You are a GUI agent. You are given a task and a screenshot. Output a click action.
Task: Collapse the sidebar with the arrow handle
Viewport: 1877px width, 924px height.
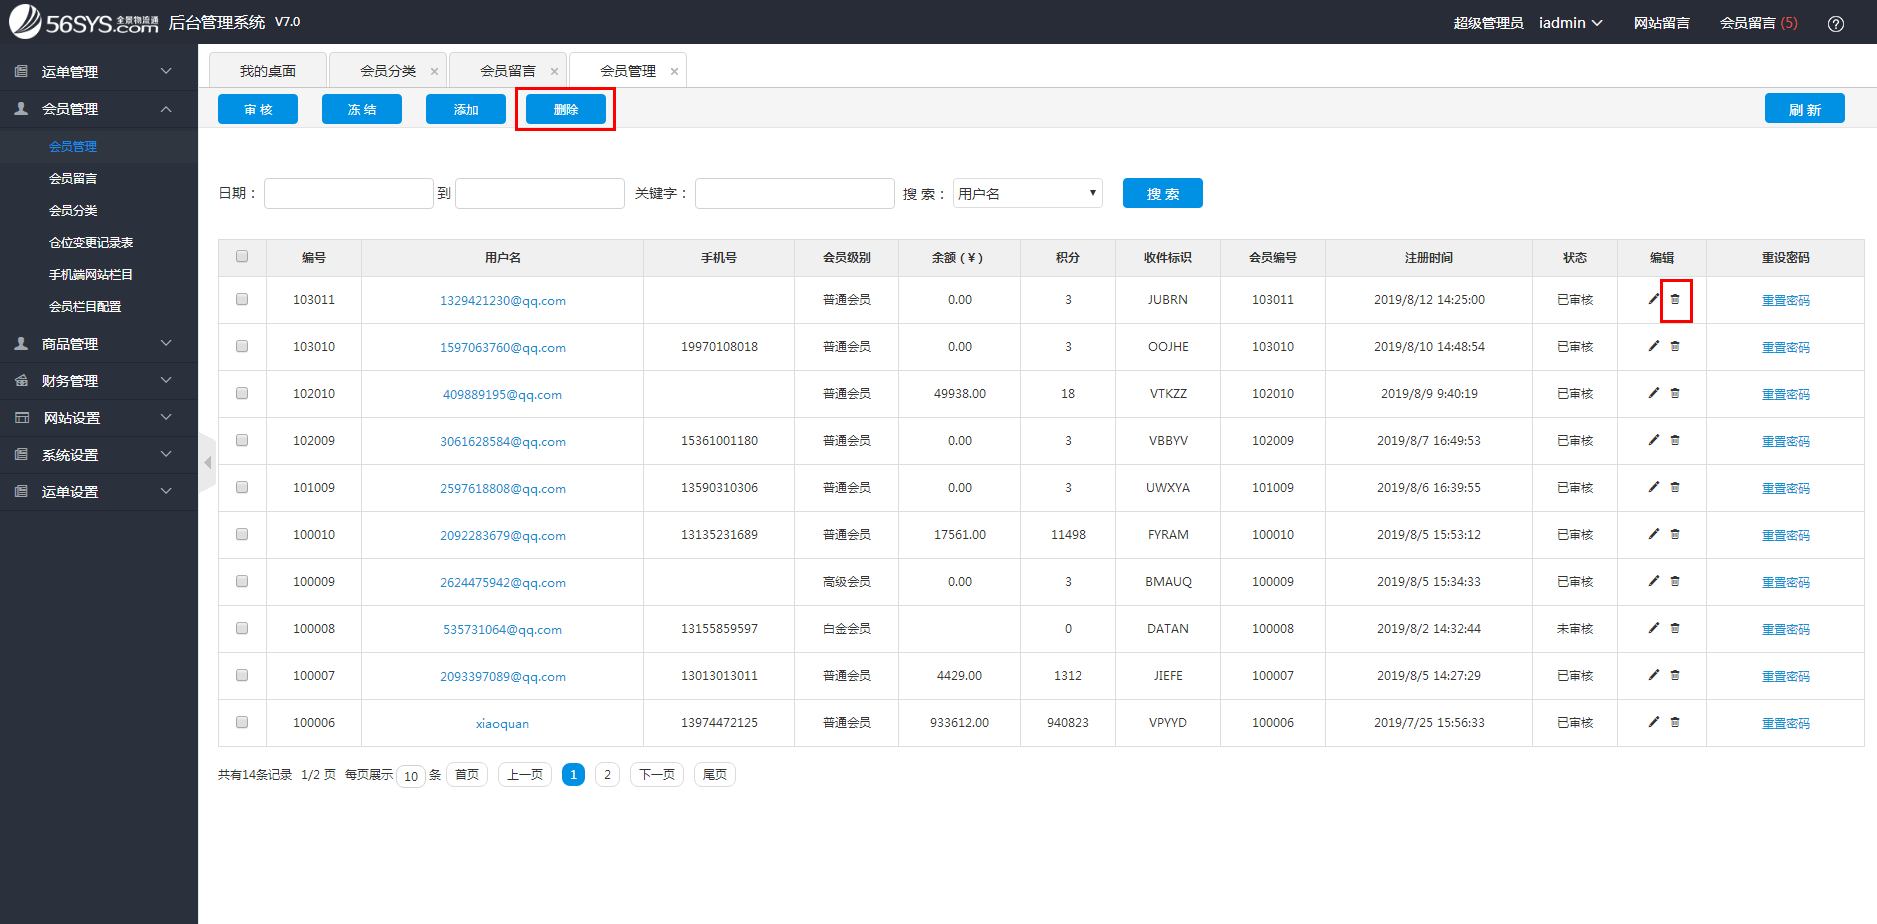[208, 462]
